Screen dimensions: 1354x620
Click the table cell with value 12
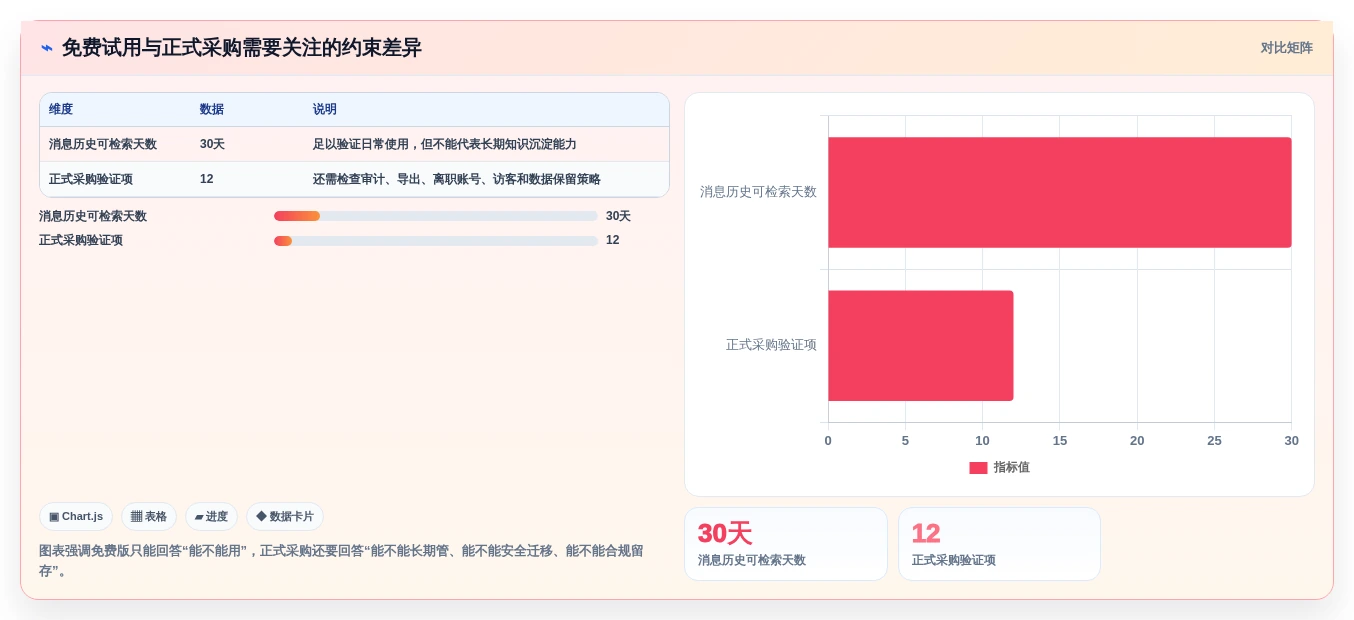point(207,179)
